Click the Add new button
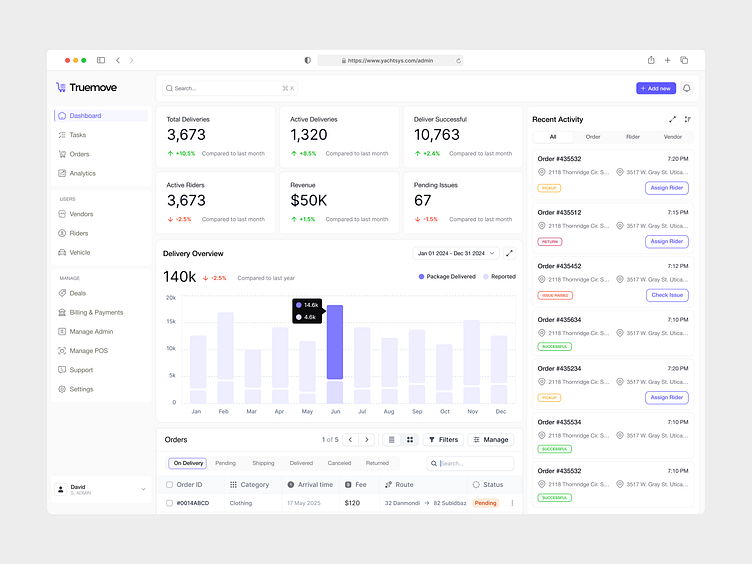 [x=656, y=88]
